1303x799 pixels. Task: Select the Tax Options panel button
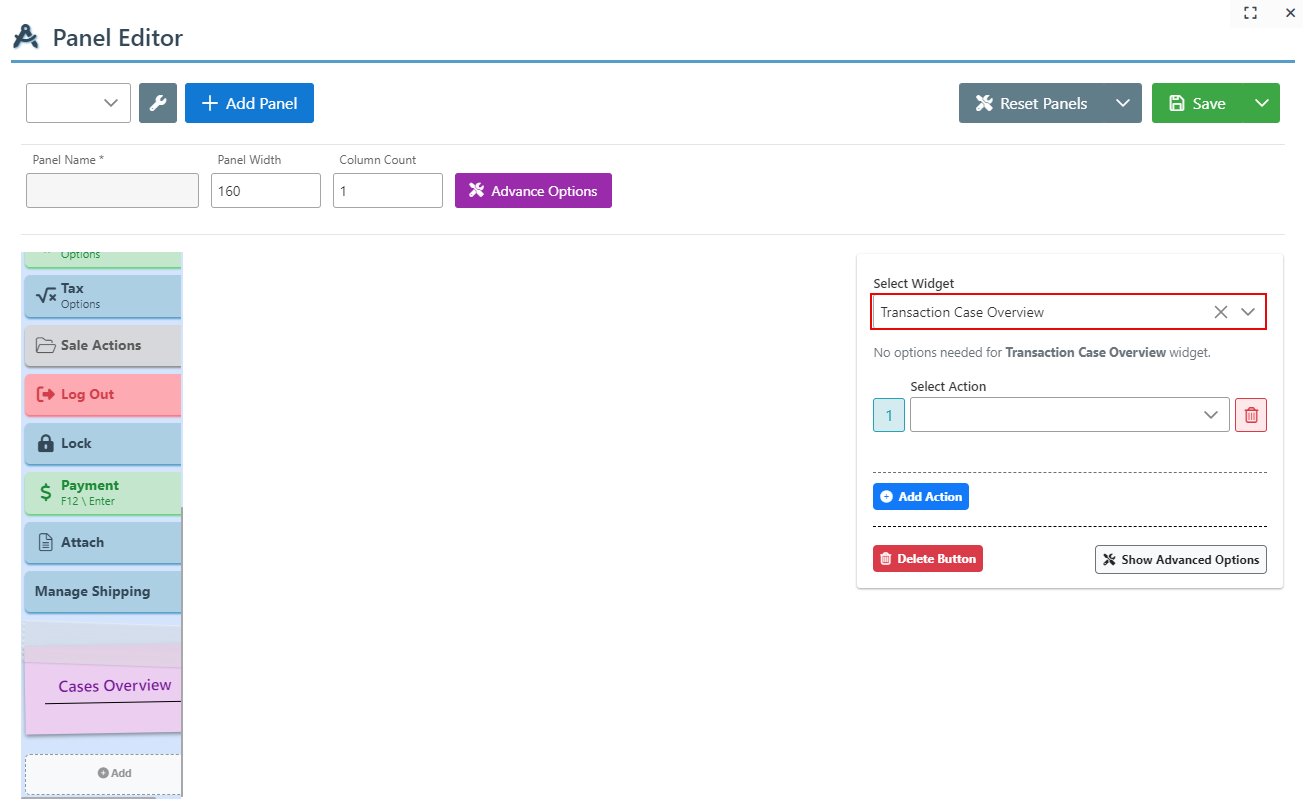102,295
